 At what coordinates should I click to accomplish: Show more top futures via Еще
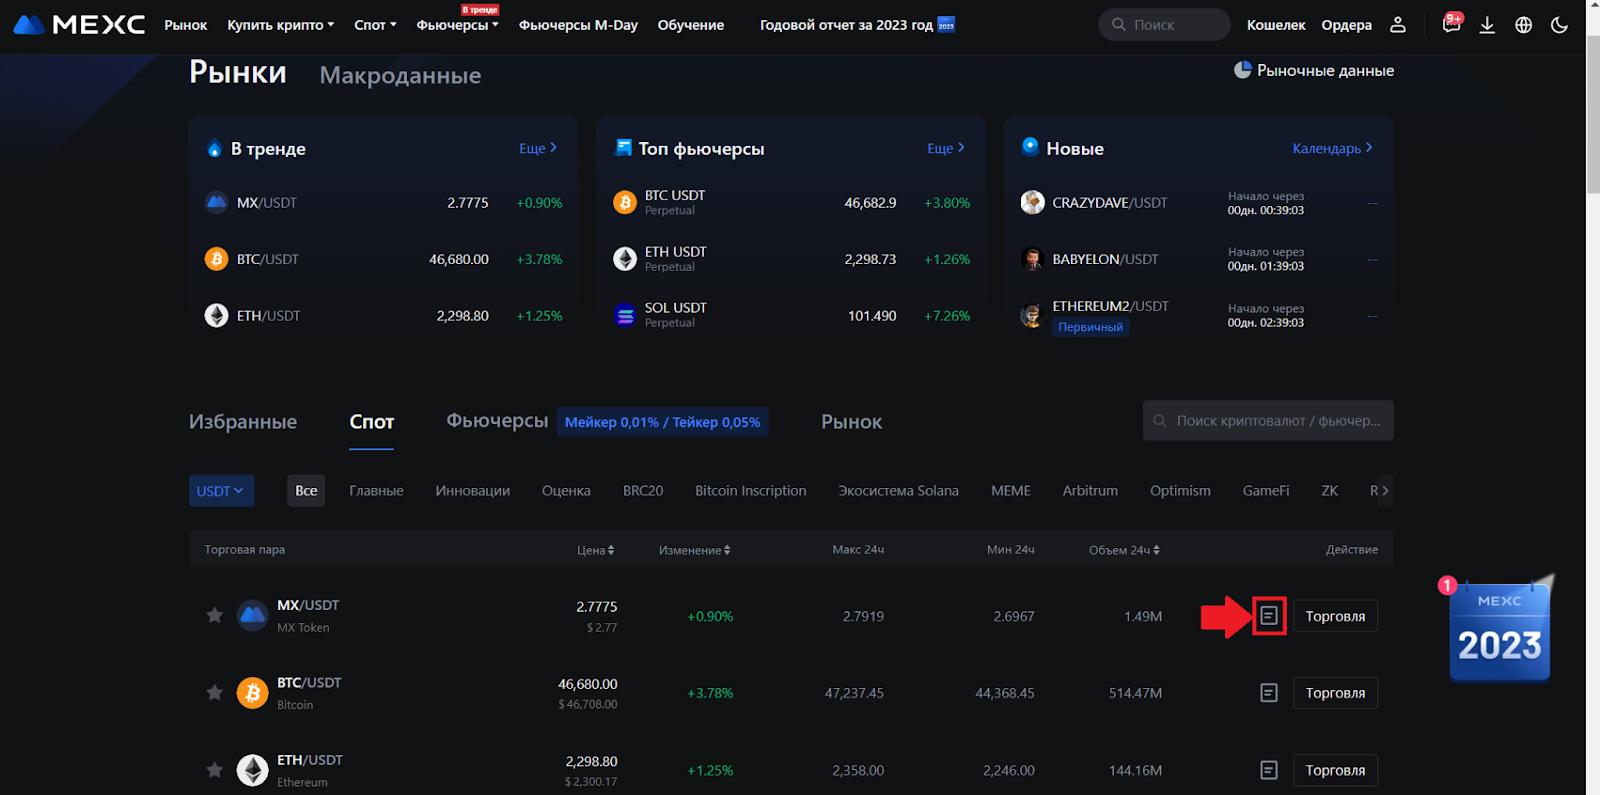click(946, 148)
